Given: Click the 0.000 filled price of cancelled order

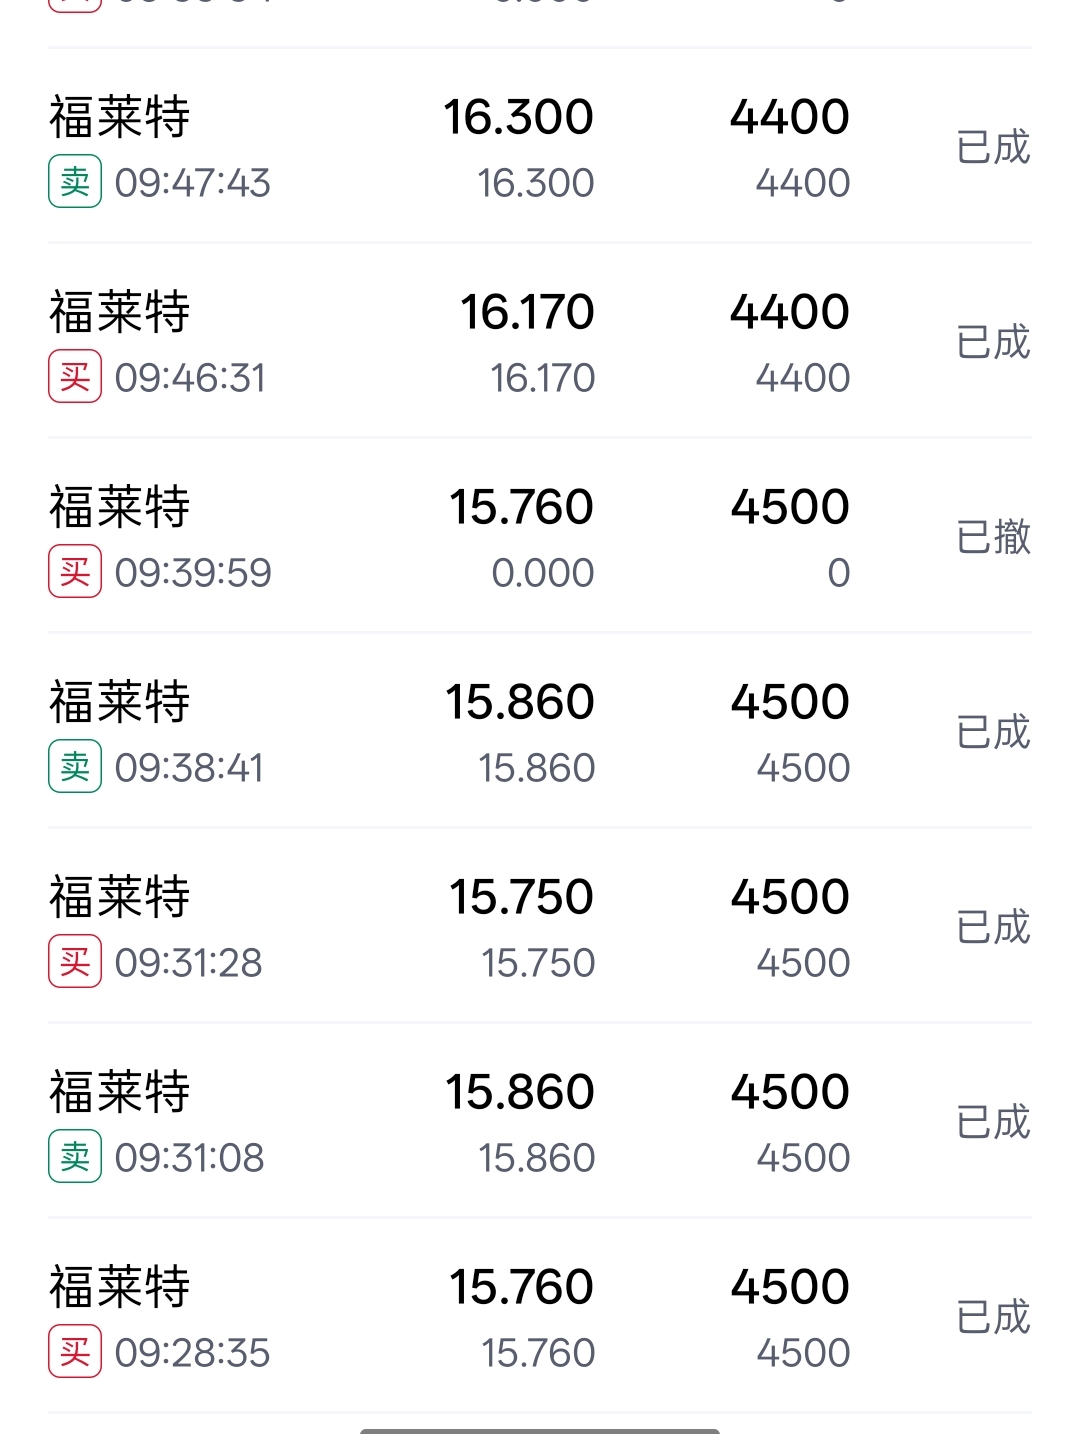Looking at the screenshot, I should [543, 573].
